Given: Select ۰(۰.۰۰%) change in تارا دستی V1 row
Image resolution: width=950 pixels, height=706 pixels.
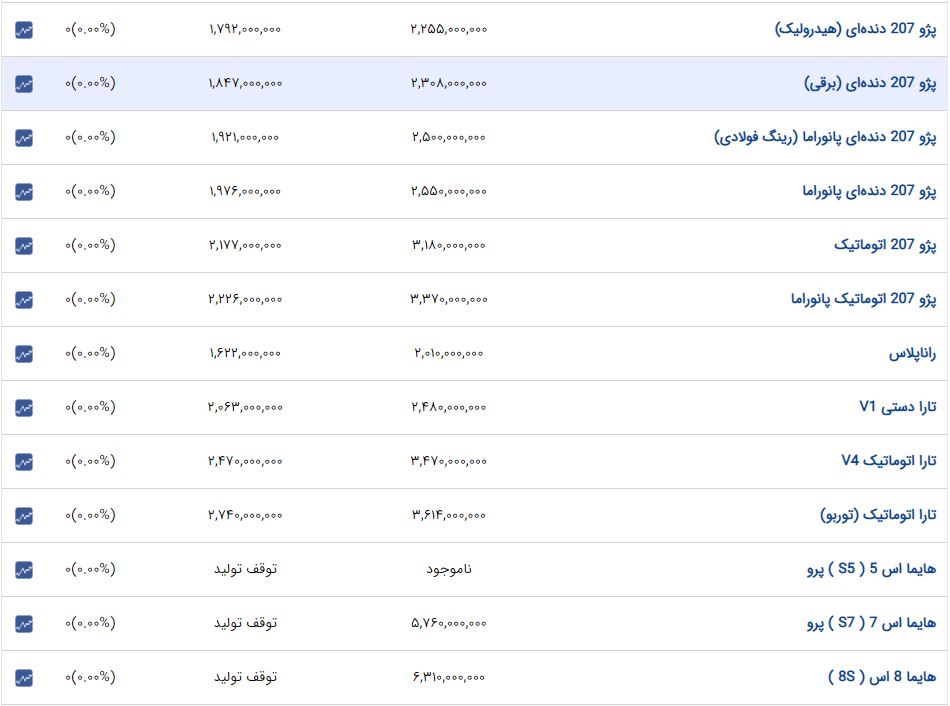Looking at the screenshot, I should pyautogui.click(x=90, y=407).
